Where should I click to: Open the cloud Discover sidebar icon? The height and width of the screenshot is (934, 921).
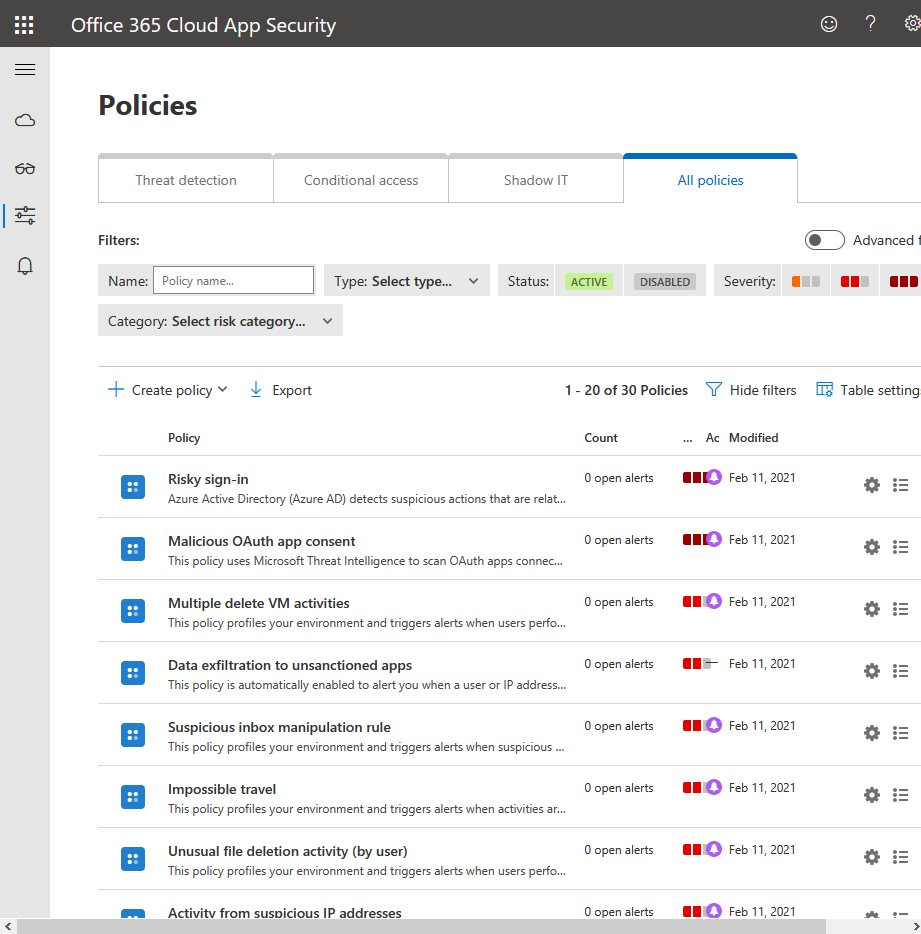tap(25, 121)
